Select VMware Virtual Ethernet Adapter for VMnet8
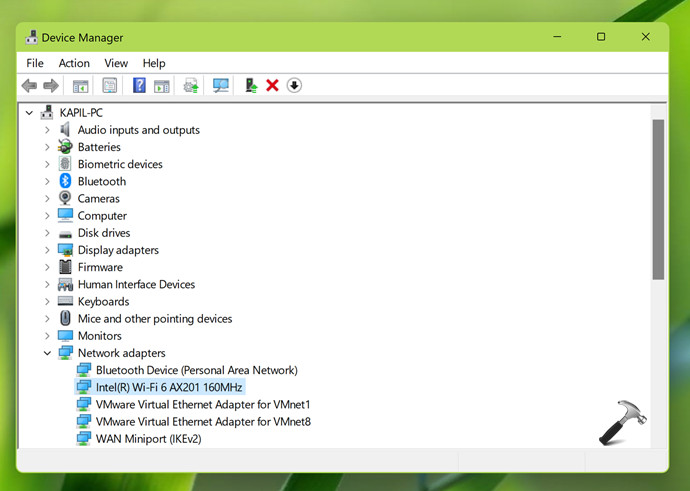This screenshot has height=491, width=690. click(x=203, y=422)
